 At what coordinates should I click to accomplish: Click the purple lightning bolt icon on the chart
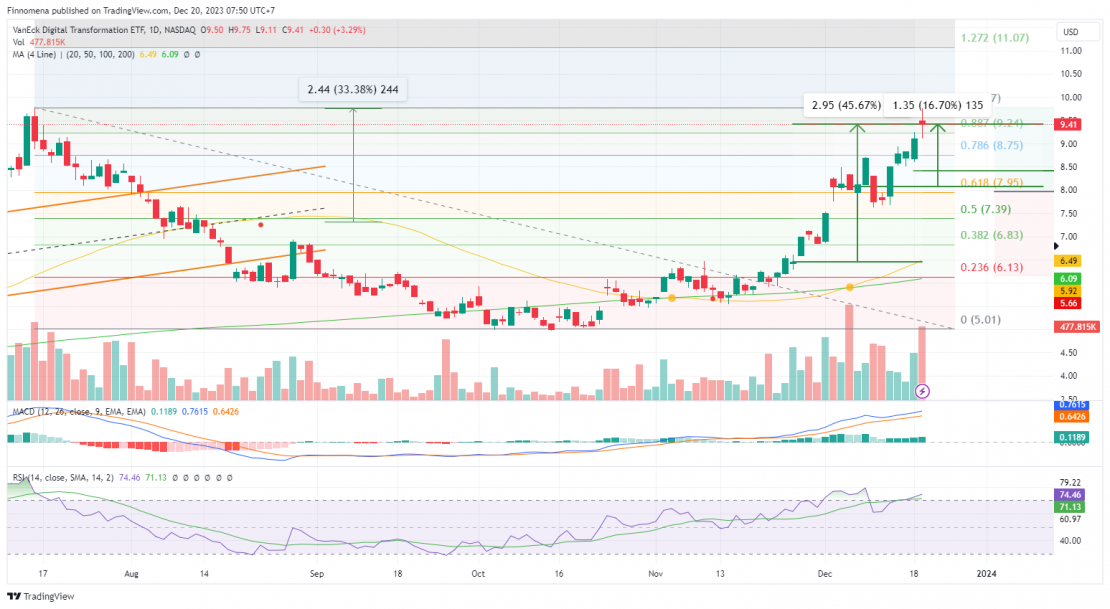[922, 390]
